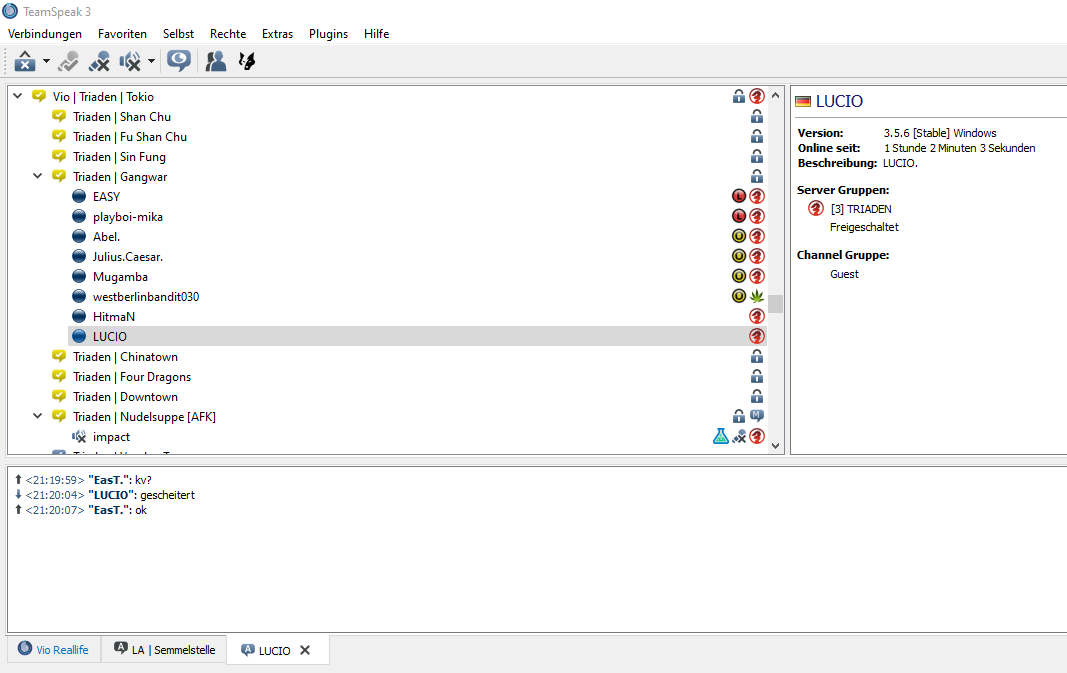This screenshot has width=1067, height=673.
Task: Select the Triaden | Fu Shan Chu channel
Action: [130, 137]
